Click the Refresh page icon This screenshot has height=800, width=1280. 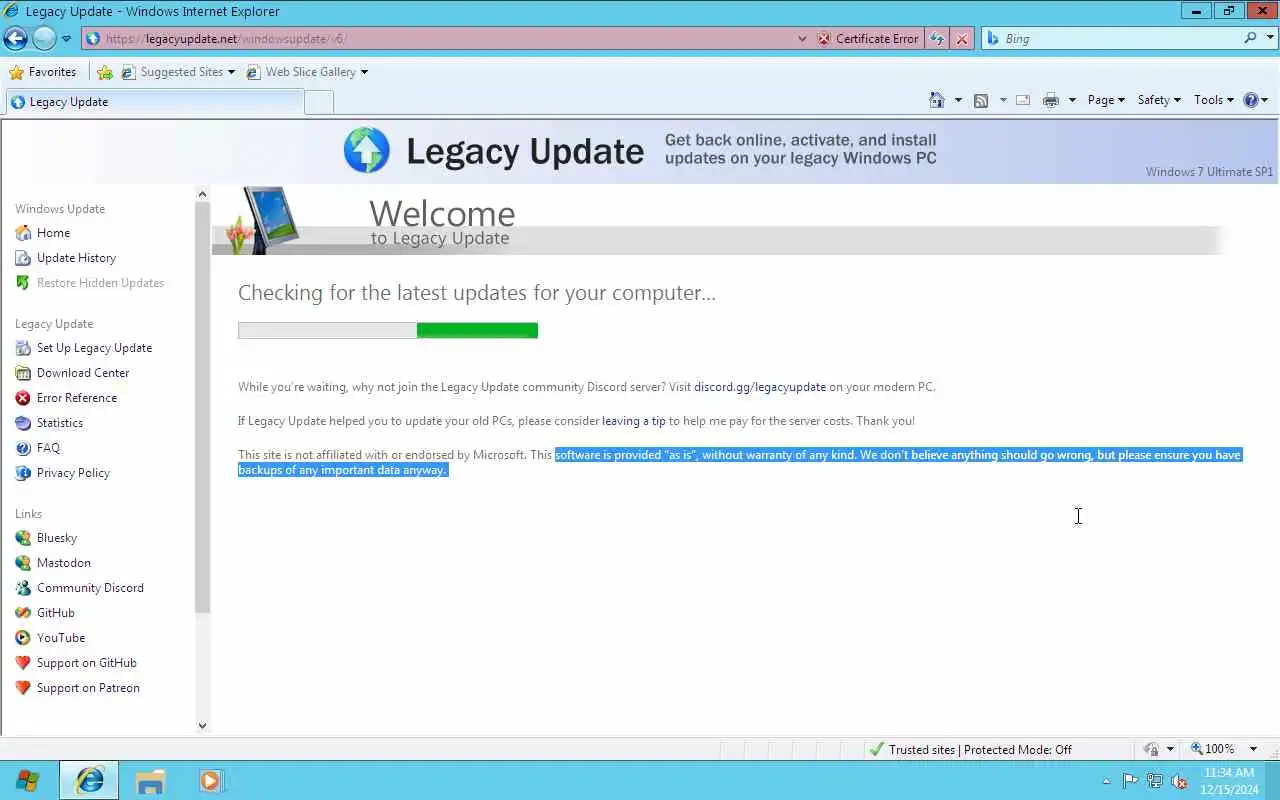click(937, 39)
